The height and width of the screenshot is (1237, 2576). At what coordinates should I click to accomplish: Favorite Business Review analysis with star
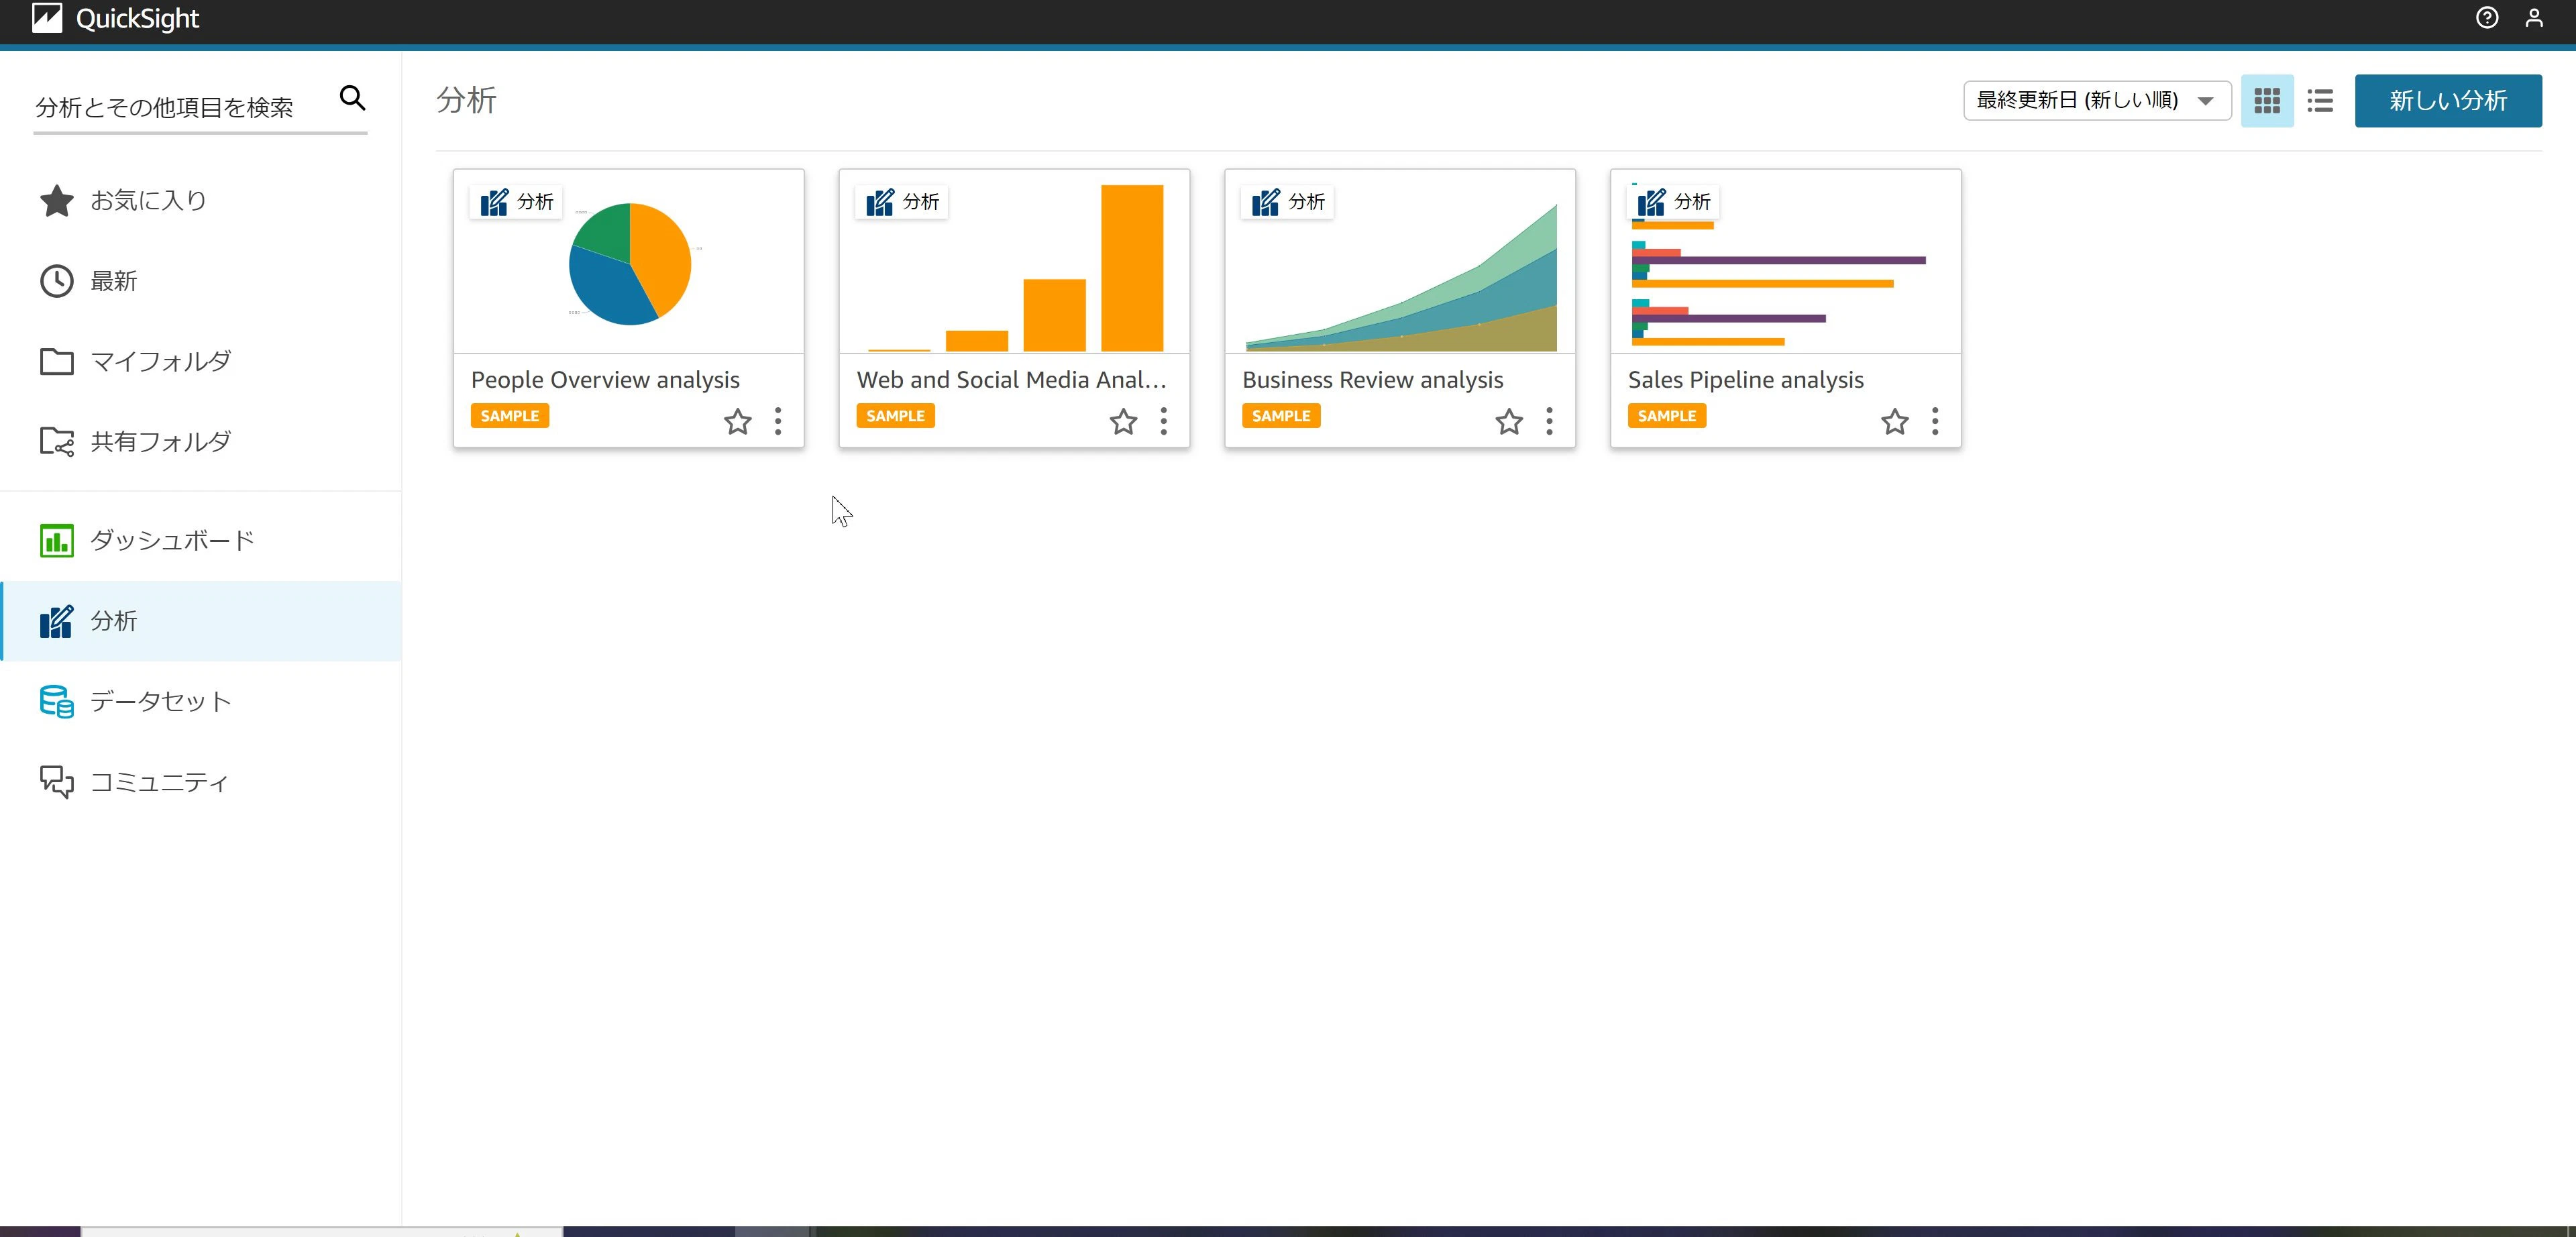click(1508, 421)
